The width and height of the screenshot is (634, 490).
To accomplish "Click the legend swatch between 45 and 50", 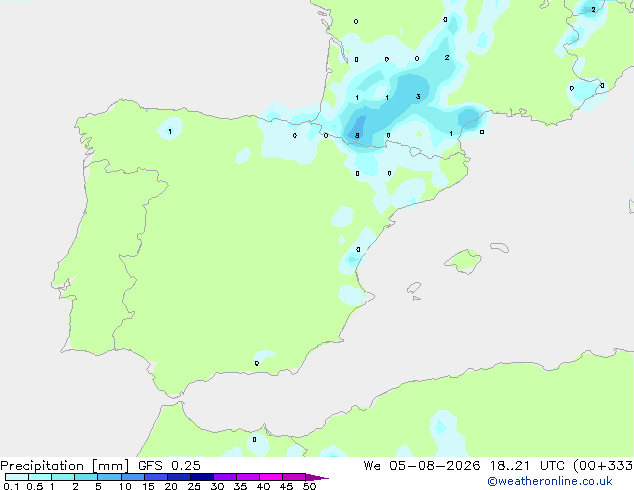I will coord(294,477).
